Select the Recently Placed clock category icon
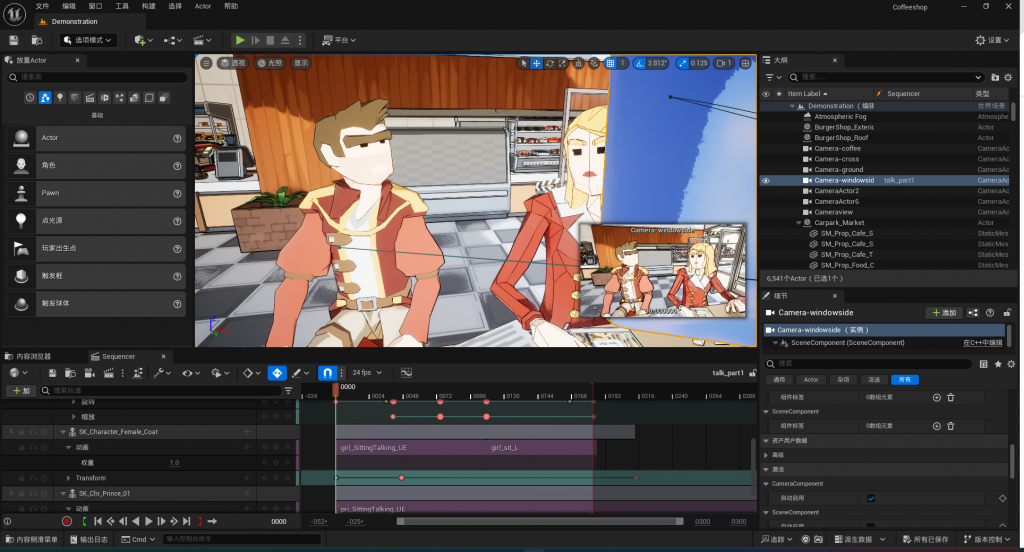This screenshot has width=1024, height=552. click(x=30, y=97)
